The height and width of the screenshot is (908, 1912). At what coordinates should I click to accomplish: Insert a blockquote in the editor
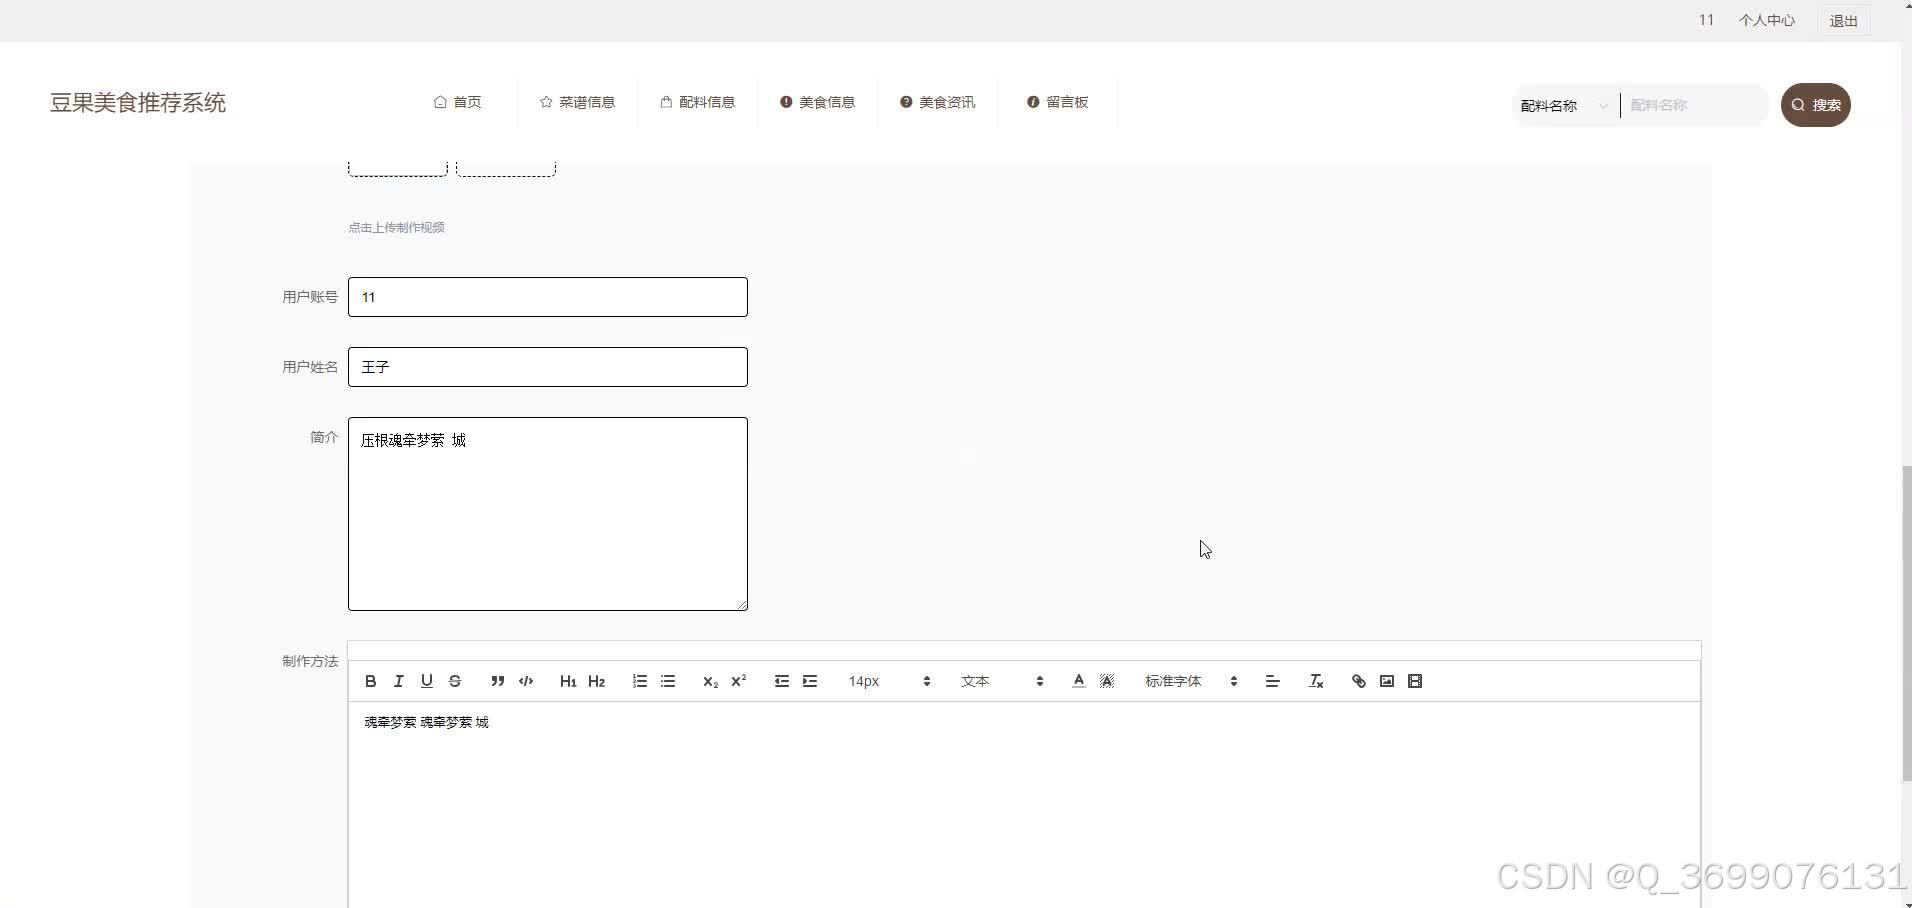click(497, 681)
